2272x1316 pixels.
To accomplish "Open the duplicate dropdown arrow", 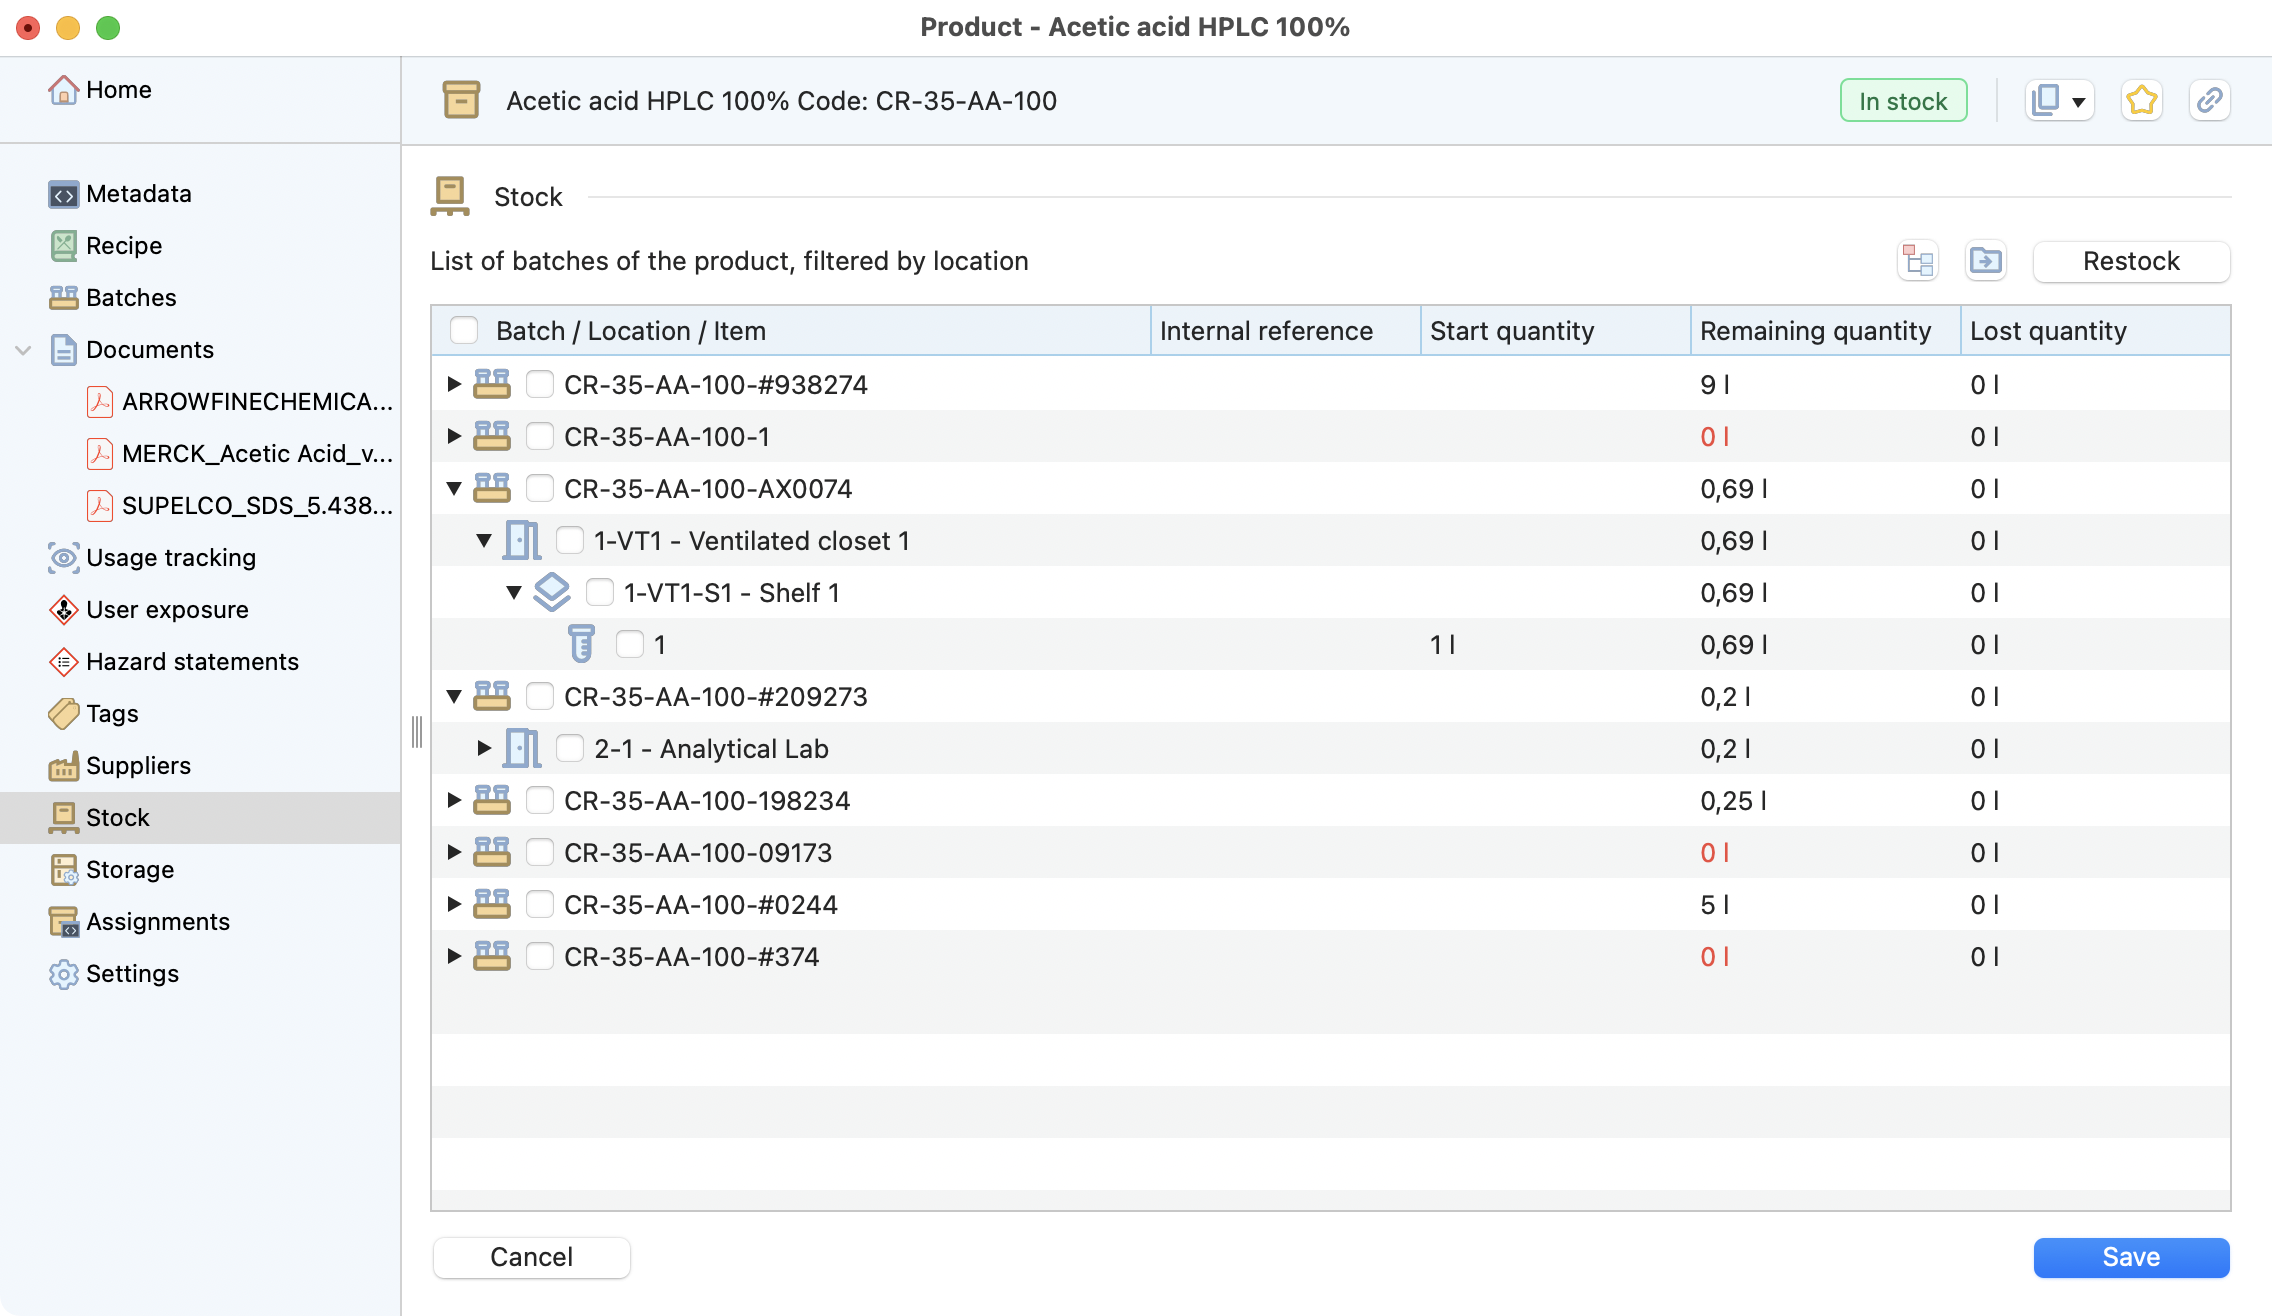I will (x=2079, y=102).
